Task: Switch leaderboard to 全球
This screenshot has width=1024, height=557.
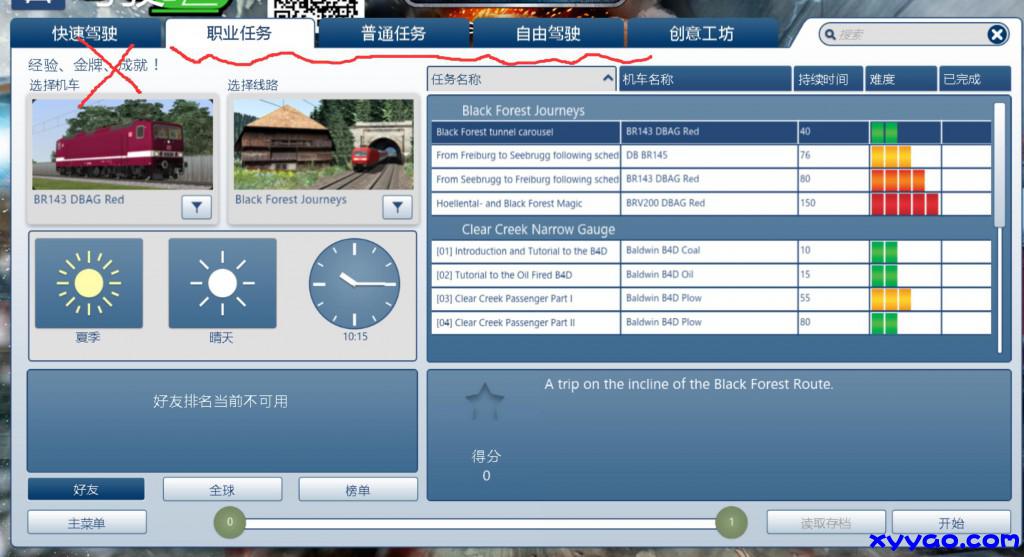Action: coord(221,490)
